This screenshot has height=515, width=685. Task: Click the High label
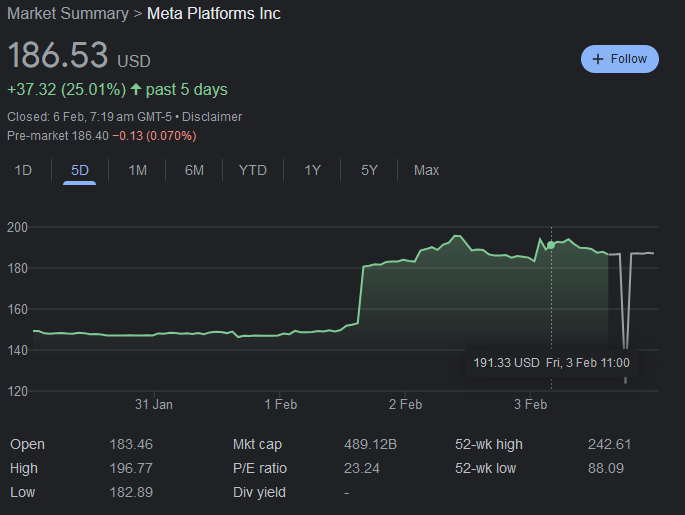[x=24, y=468]
